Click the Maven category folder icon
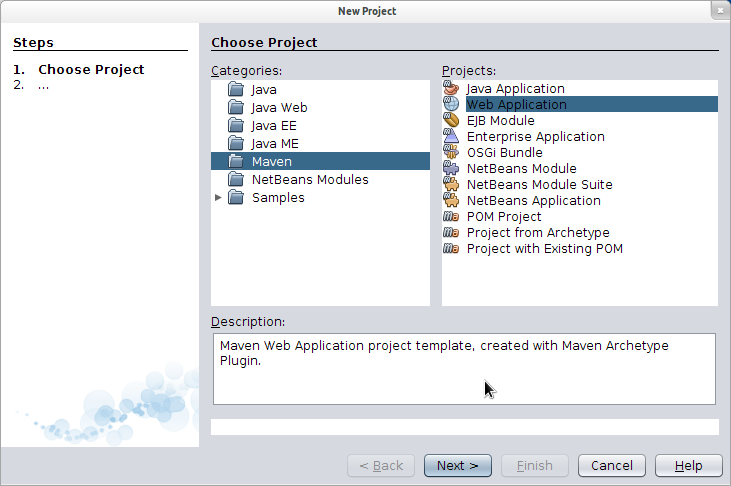Image resolution: width=731 pixels, height=486 pixels. coord(236,161)
